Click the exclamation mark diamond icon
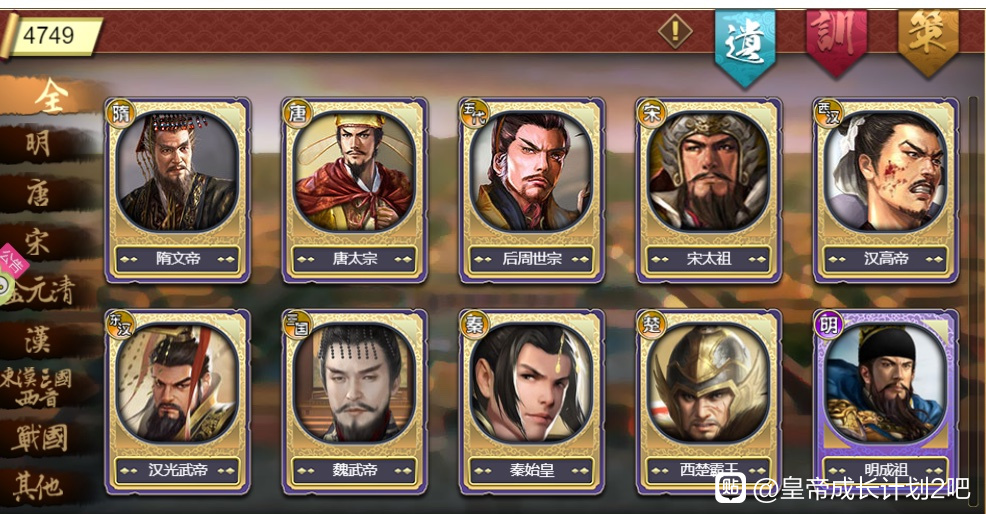Image resolution: width=986 pixels, height=514 pixels. click(x=675, y=30)
